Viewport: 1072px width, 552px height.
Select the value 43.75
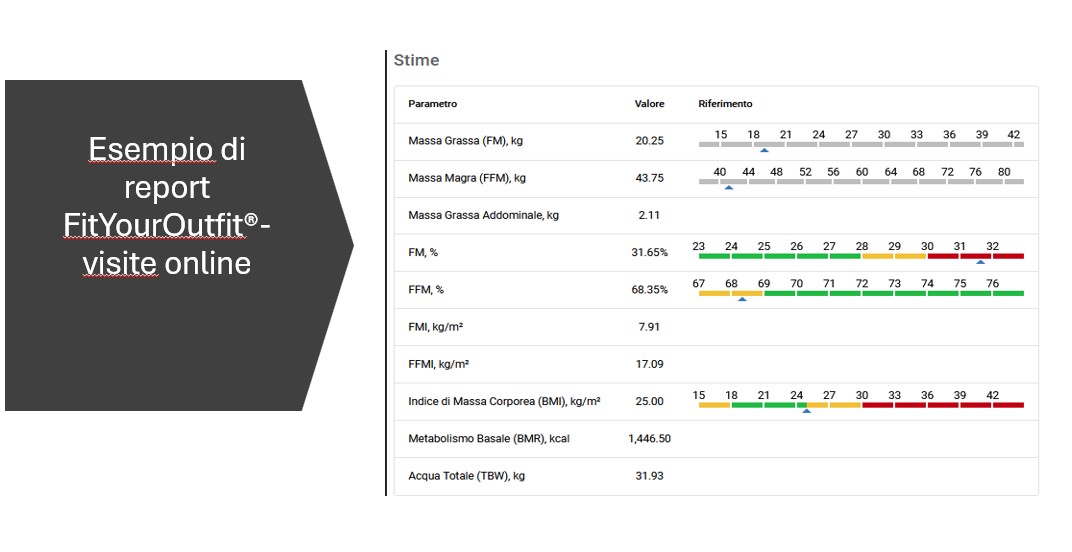649,178
